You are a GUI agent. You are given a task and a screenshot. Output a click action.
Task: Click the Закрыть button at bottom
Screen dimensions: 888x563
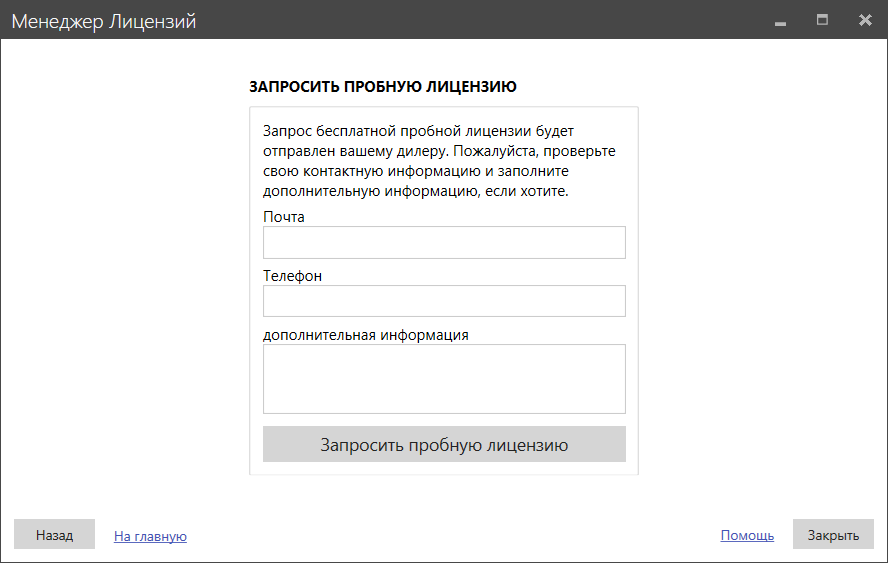click(833, 535)
